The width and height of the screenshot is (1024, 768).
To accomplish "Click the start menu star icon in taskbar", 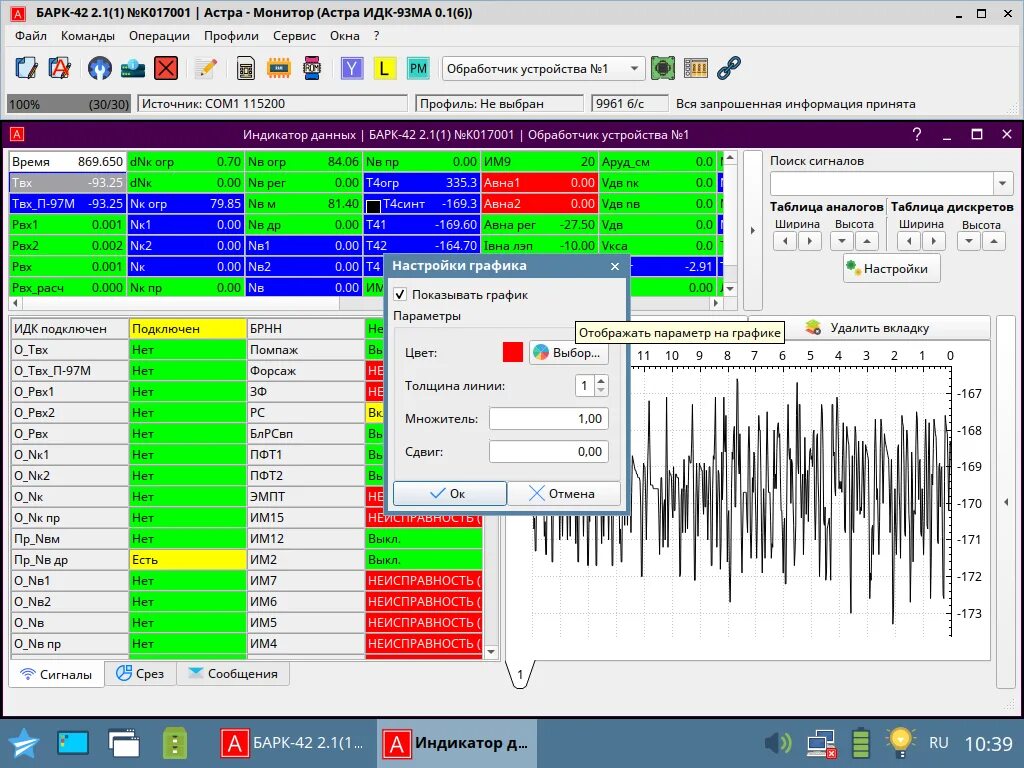I will tap(24, 743).
